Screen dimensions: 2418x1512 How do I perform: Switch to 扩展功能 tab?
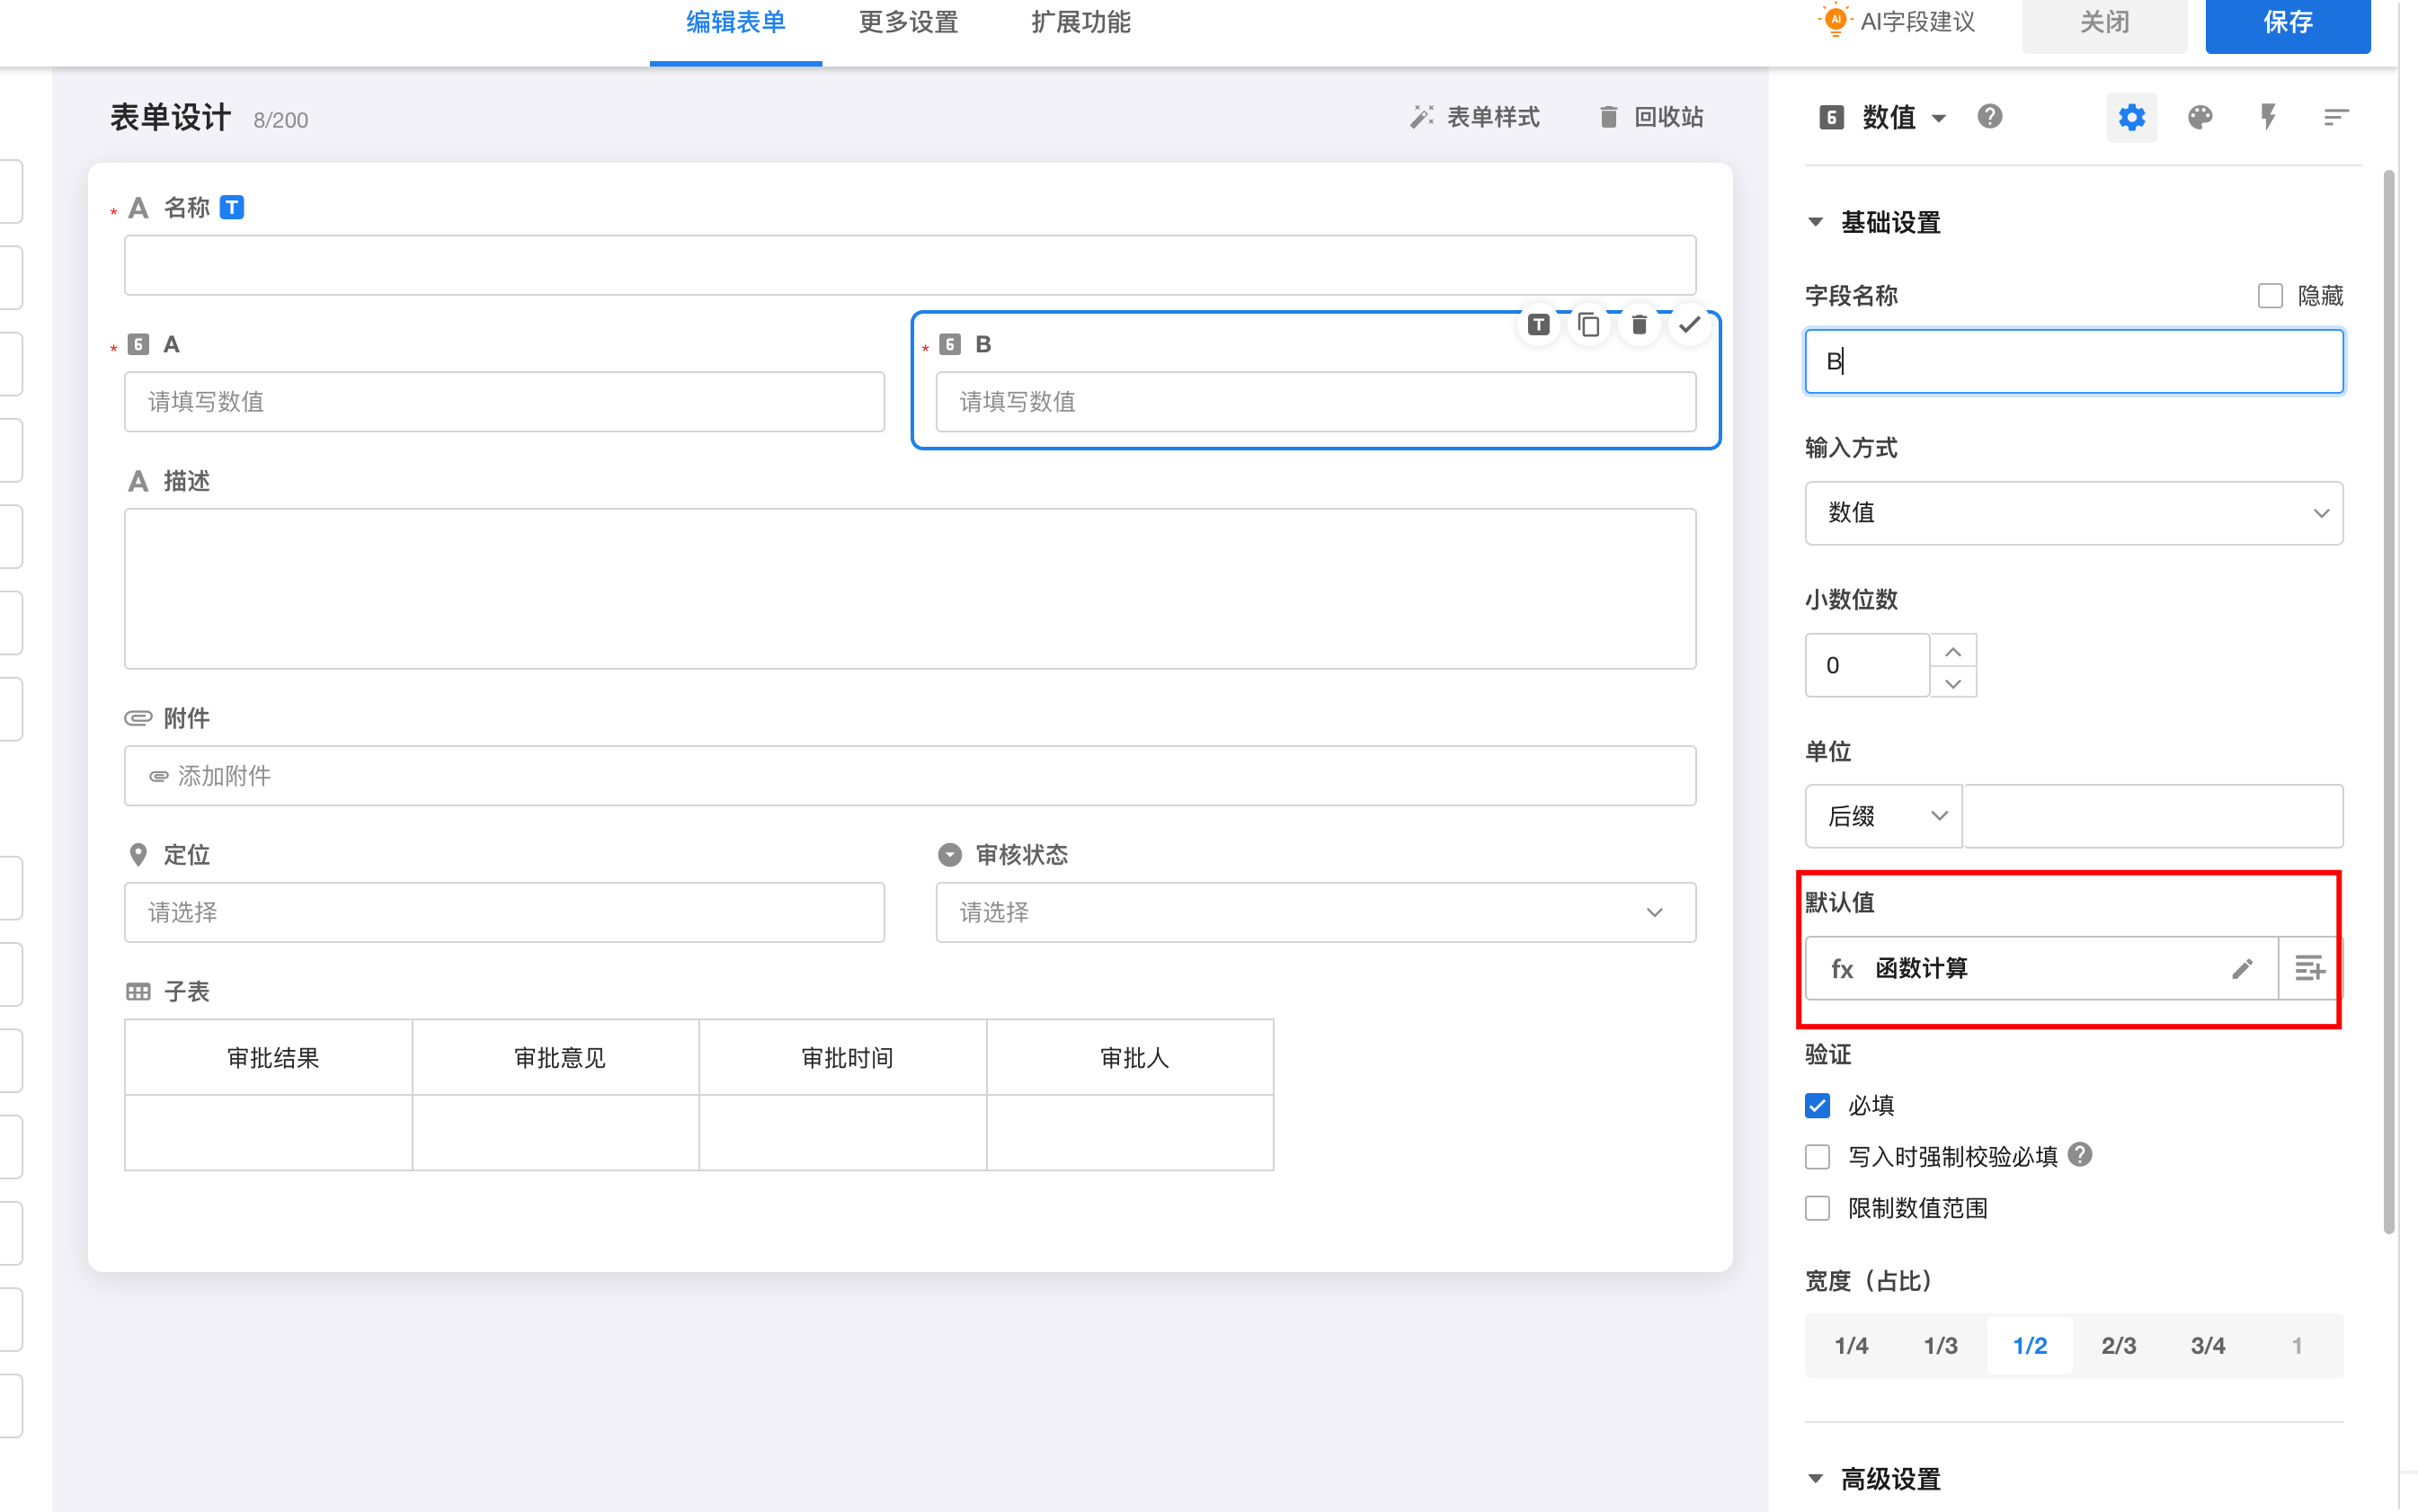point(1080,23)
